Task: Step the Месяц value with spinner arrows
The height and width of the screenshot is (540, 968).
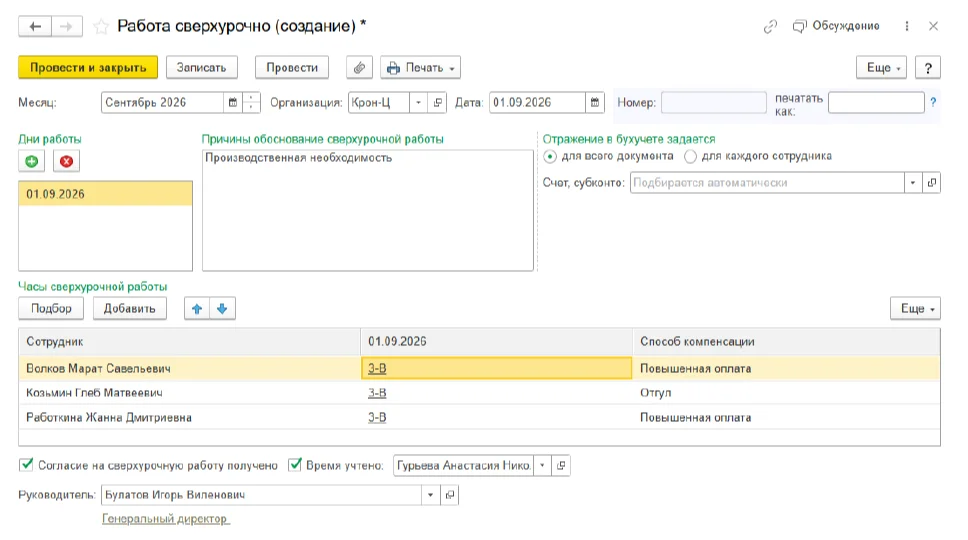Action: click(x=251, y=102)
